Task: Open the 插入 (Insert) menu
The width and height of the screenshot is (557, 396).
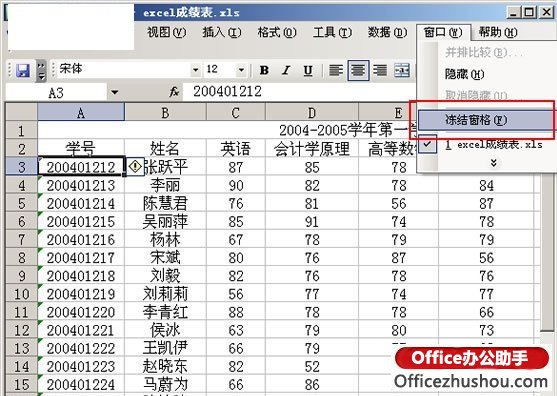Action: (x=222, y=32)
